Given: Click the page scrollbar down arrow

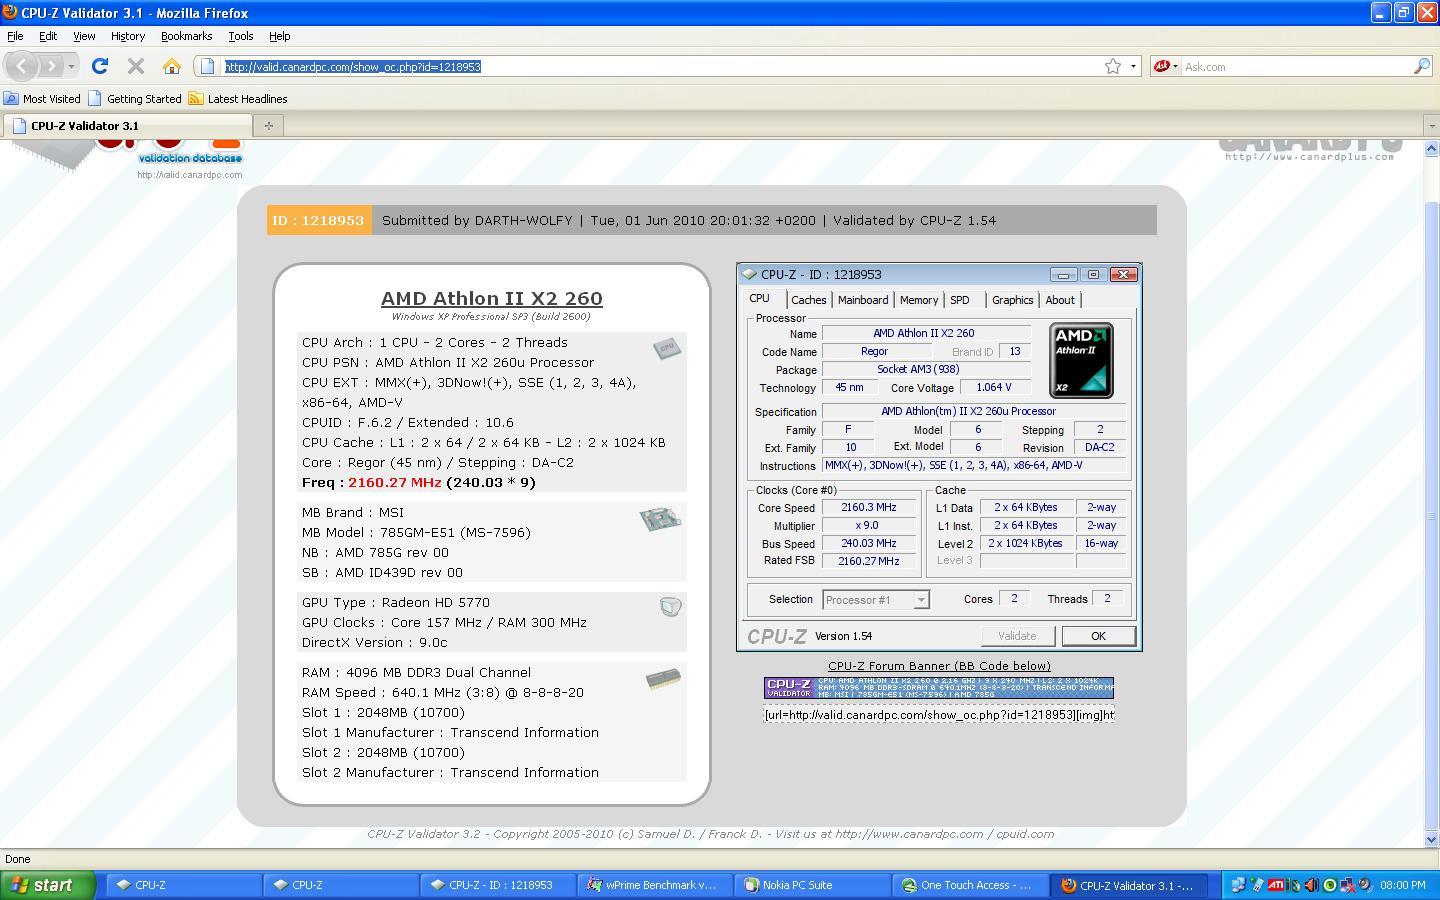Looking at the screenshot, I should [x=1430, y=840].
